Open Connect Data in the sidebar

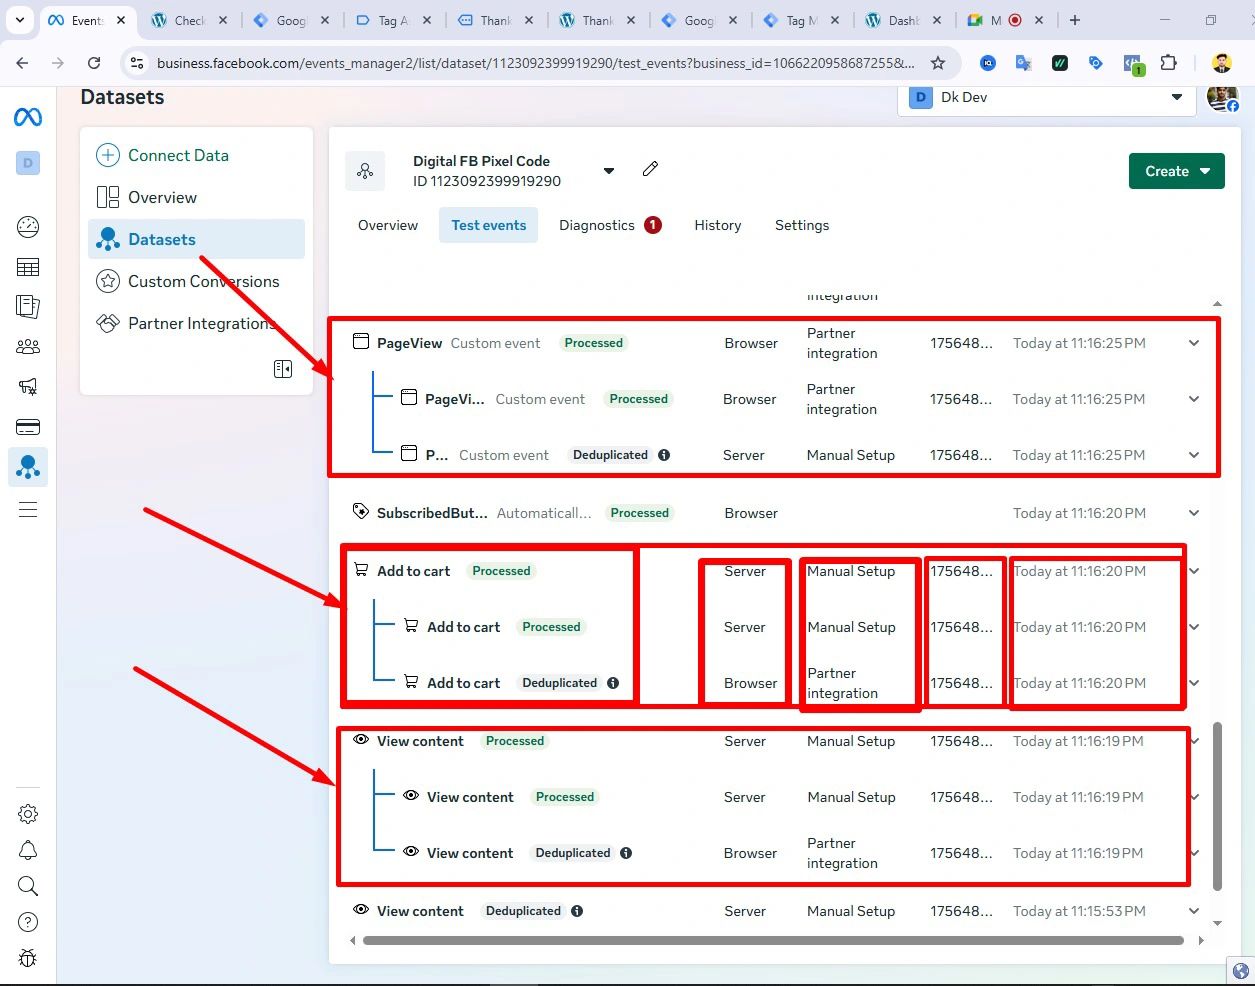(177, 155)
